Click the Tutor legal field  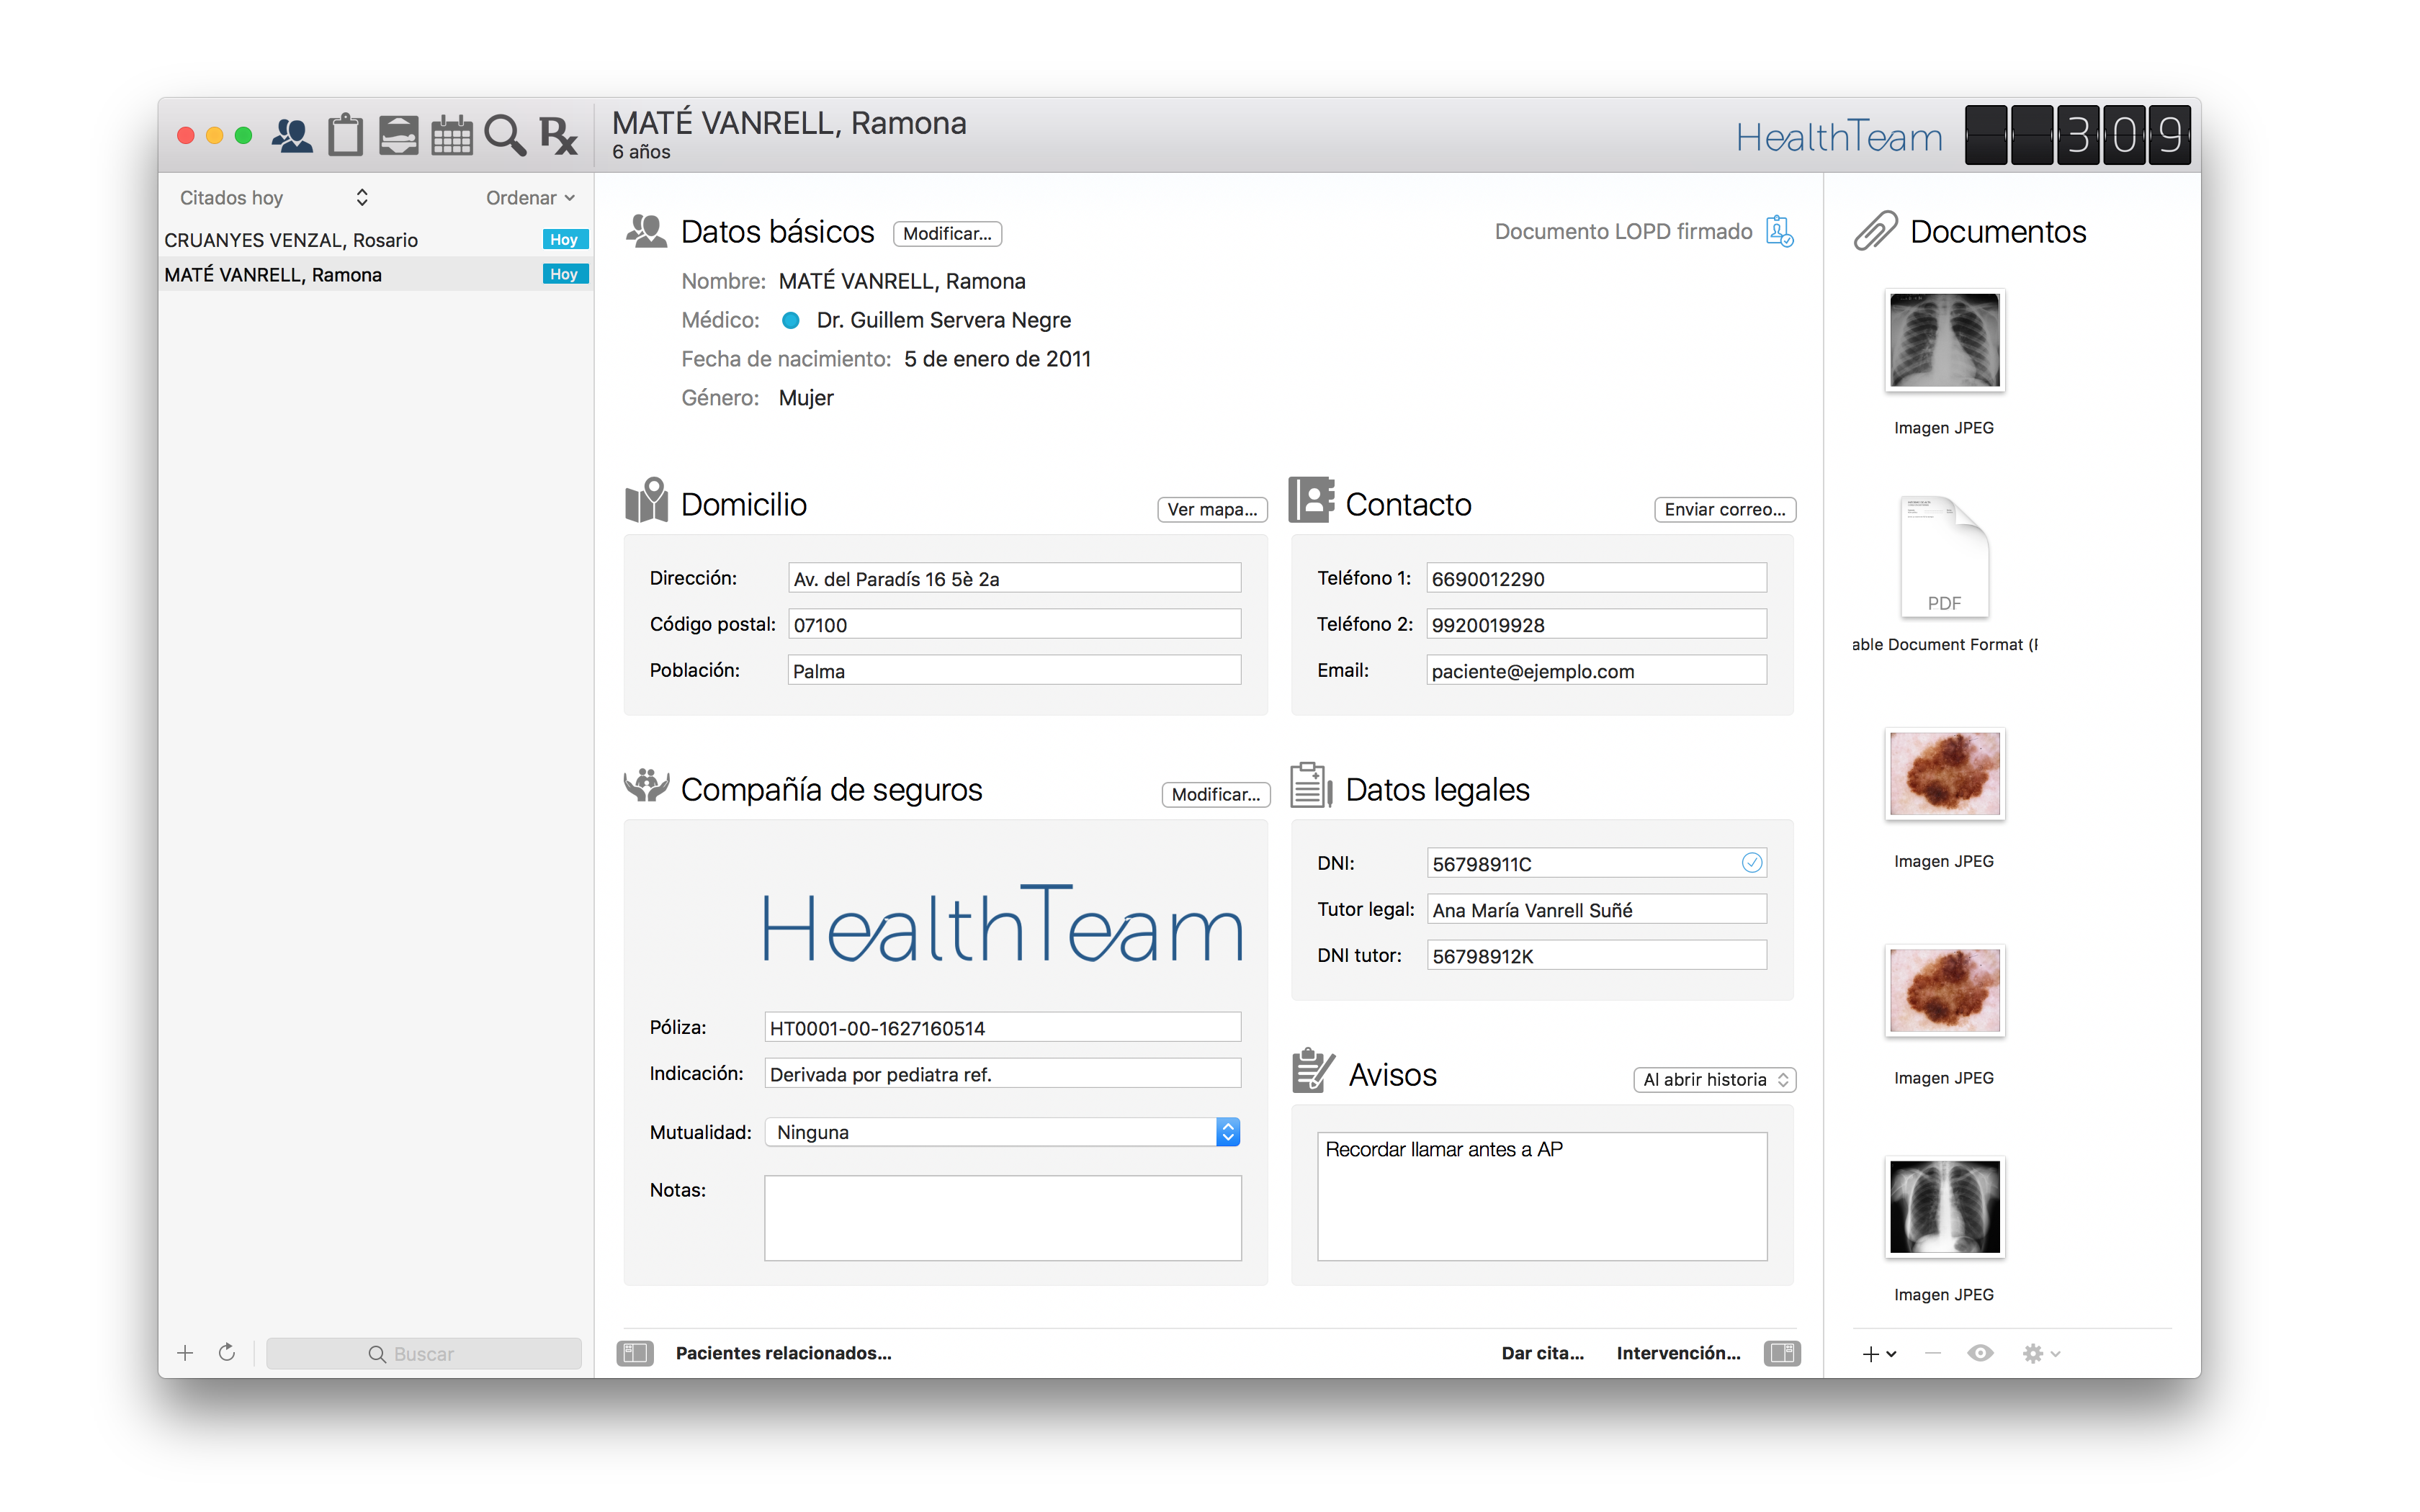tap(1596, 909)
